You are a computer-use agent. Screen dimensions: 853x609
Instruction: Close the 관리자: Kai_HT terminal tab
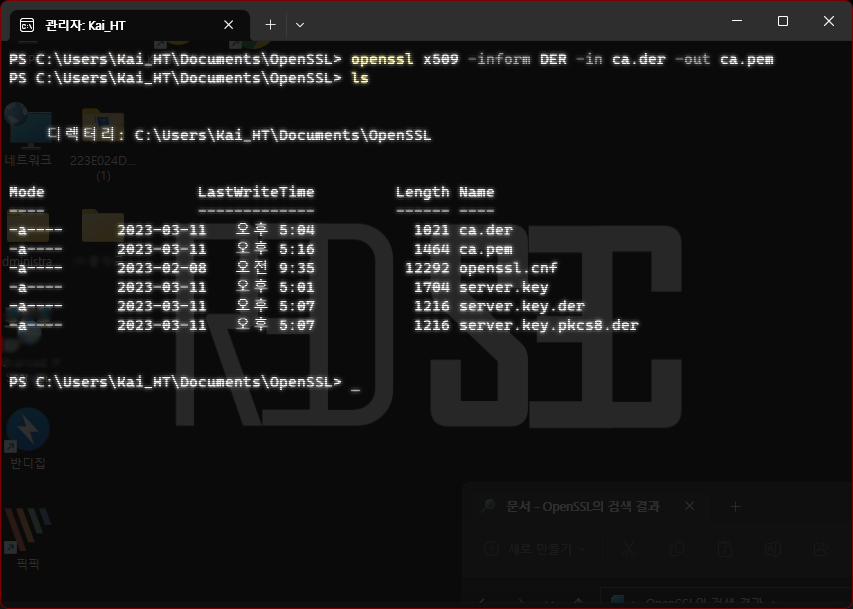coord(228,25)
